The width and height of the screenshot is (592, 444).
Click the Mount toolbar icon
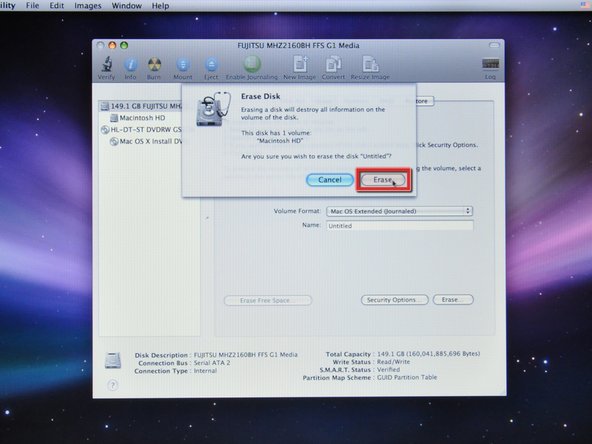(183, 68)
